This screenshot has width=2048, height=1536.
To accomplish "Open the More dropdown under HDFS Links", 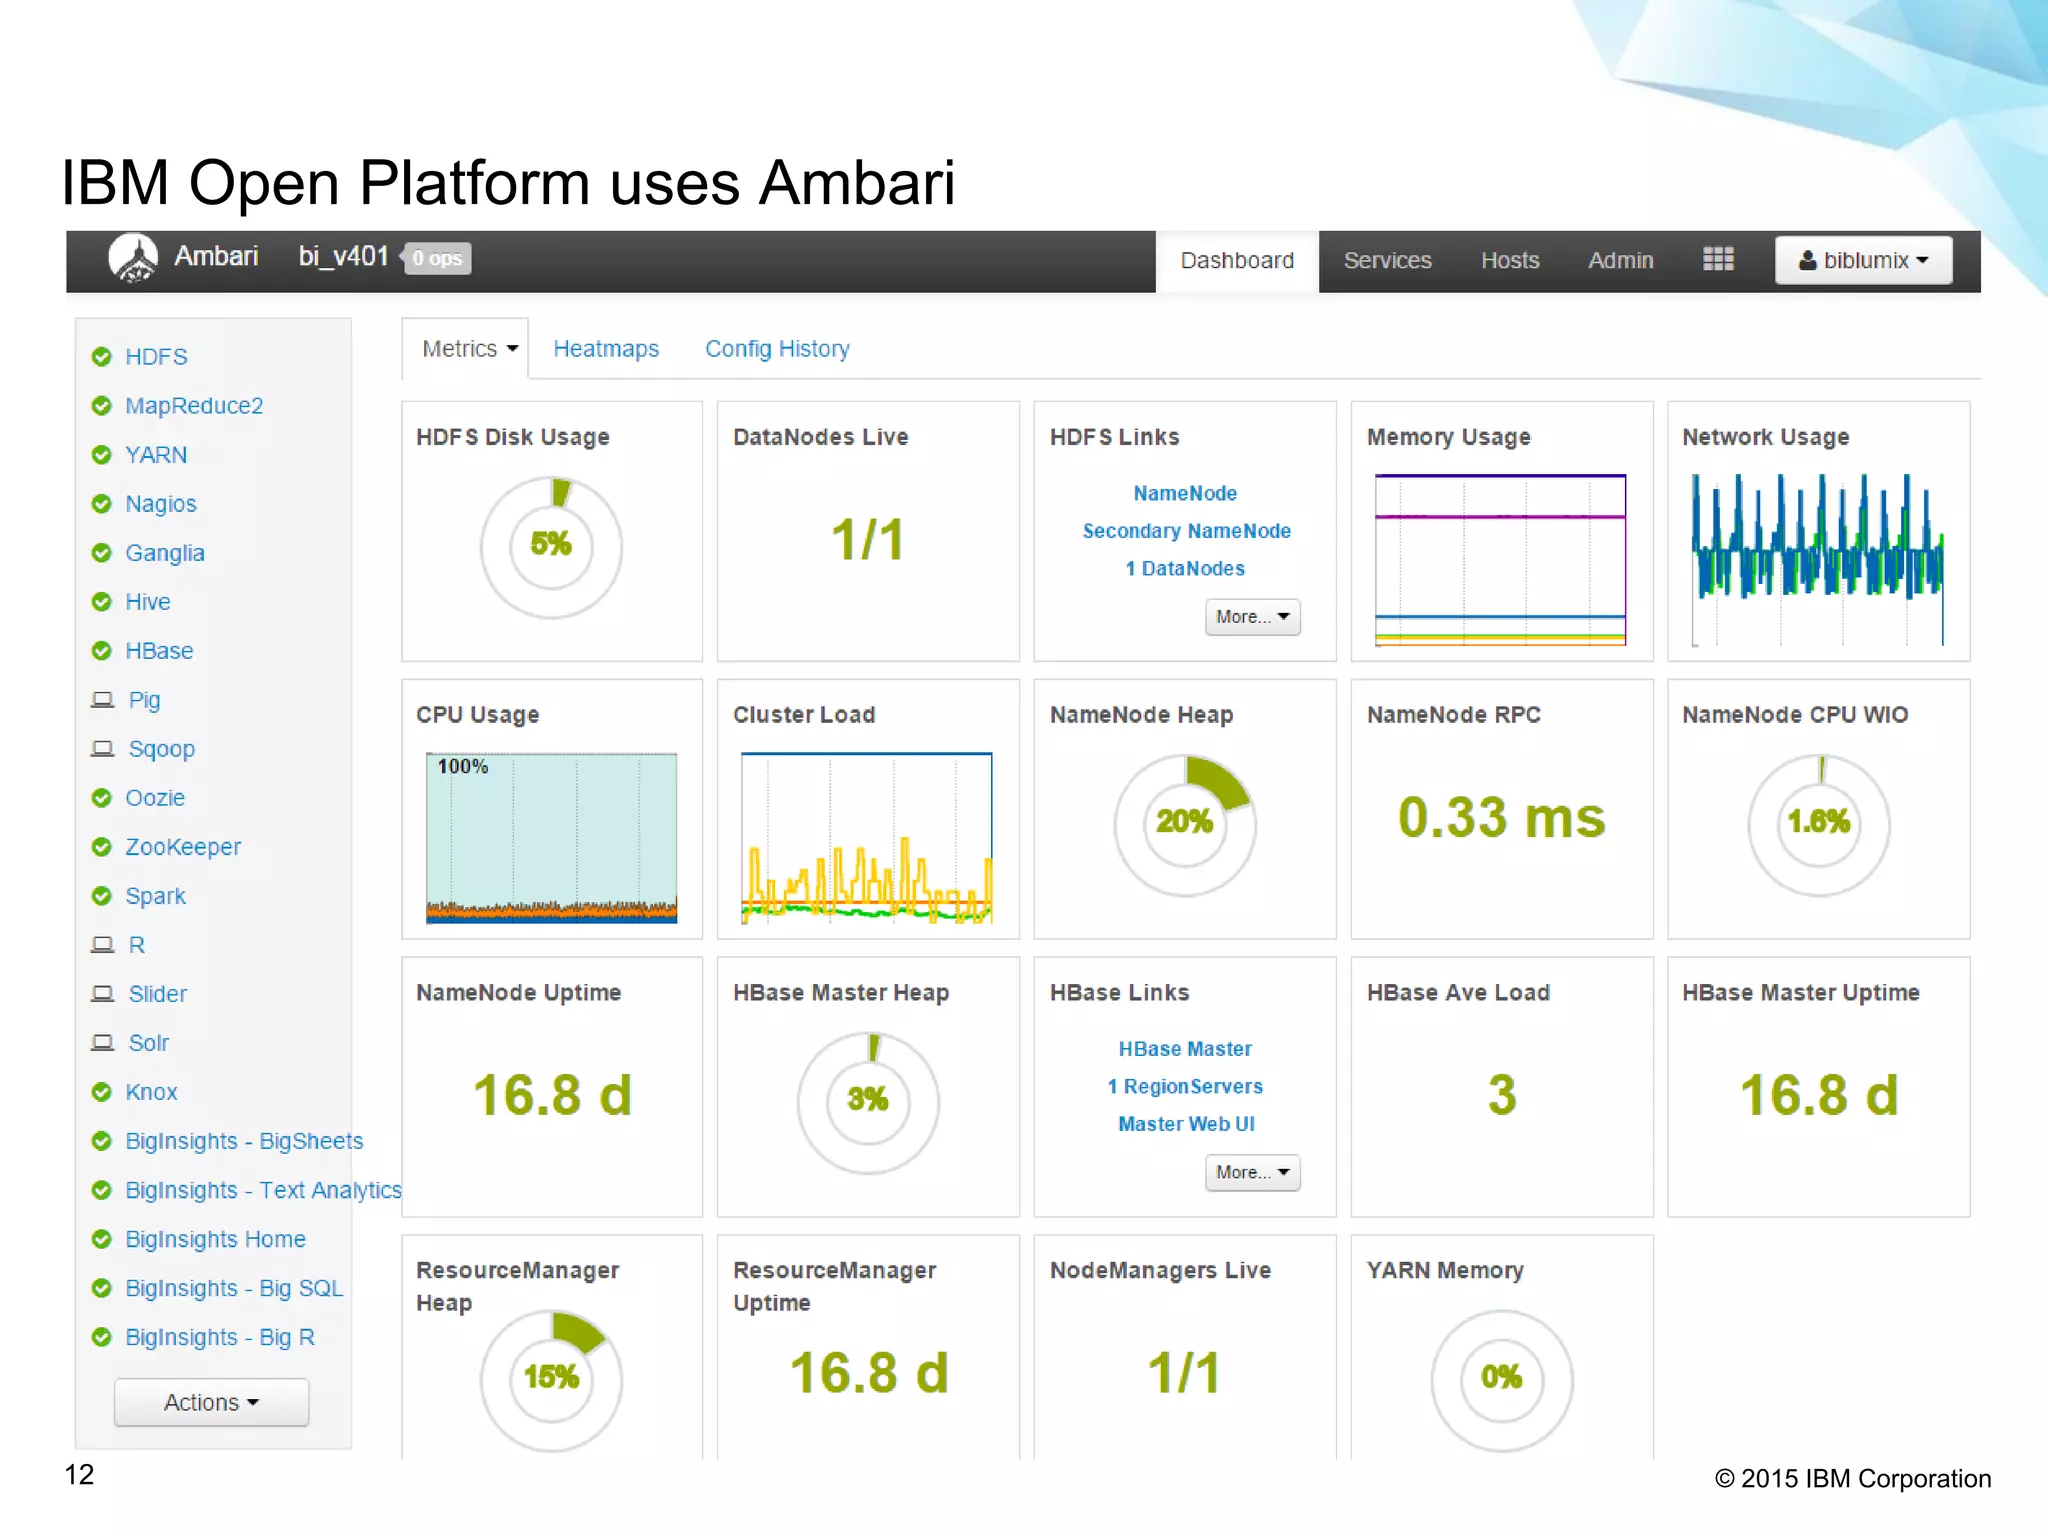I will point(1252,617).
